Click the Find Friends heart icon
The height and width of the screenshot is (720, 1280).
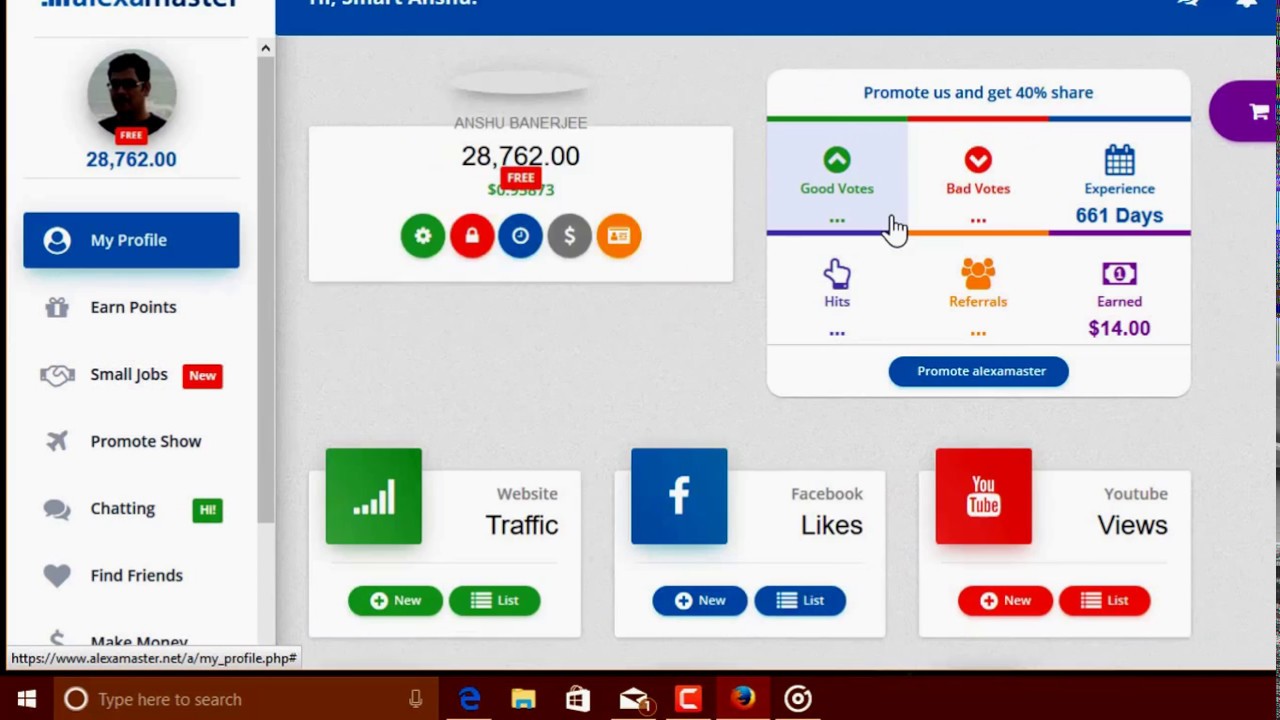pyautogui.click(x=57, y=576)
